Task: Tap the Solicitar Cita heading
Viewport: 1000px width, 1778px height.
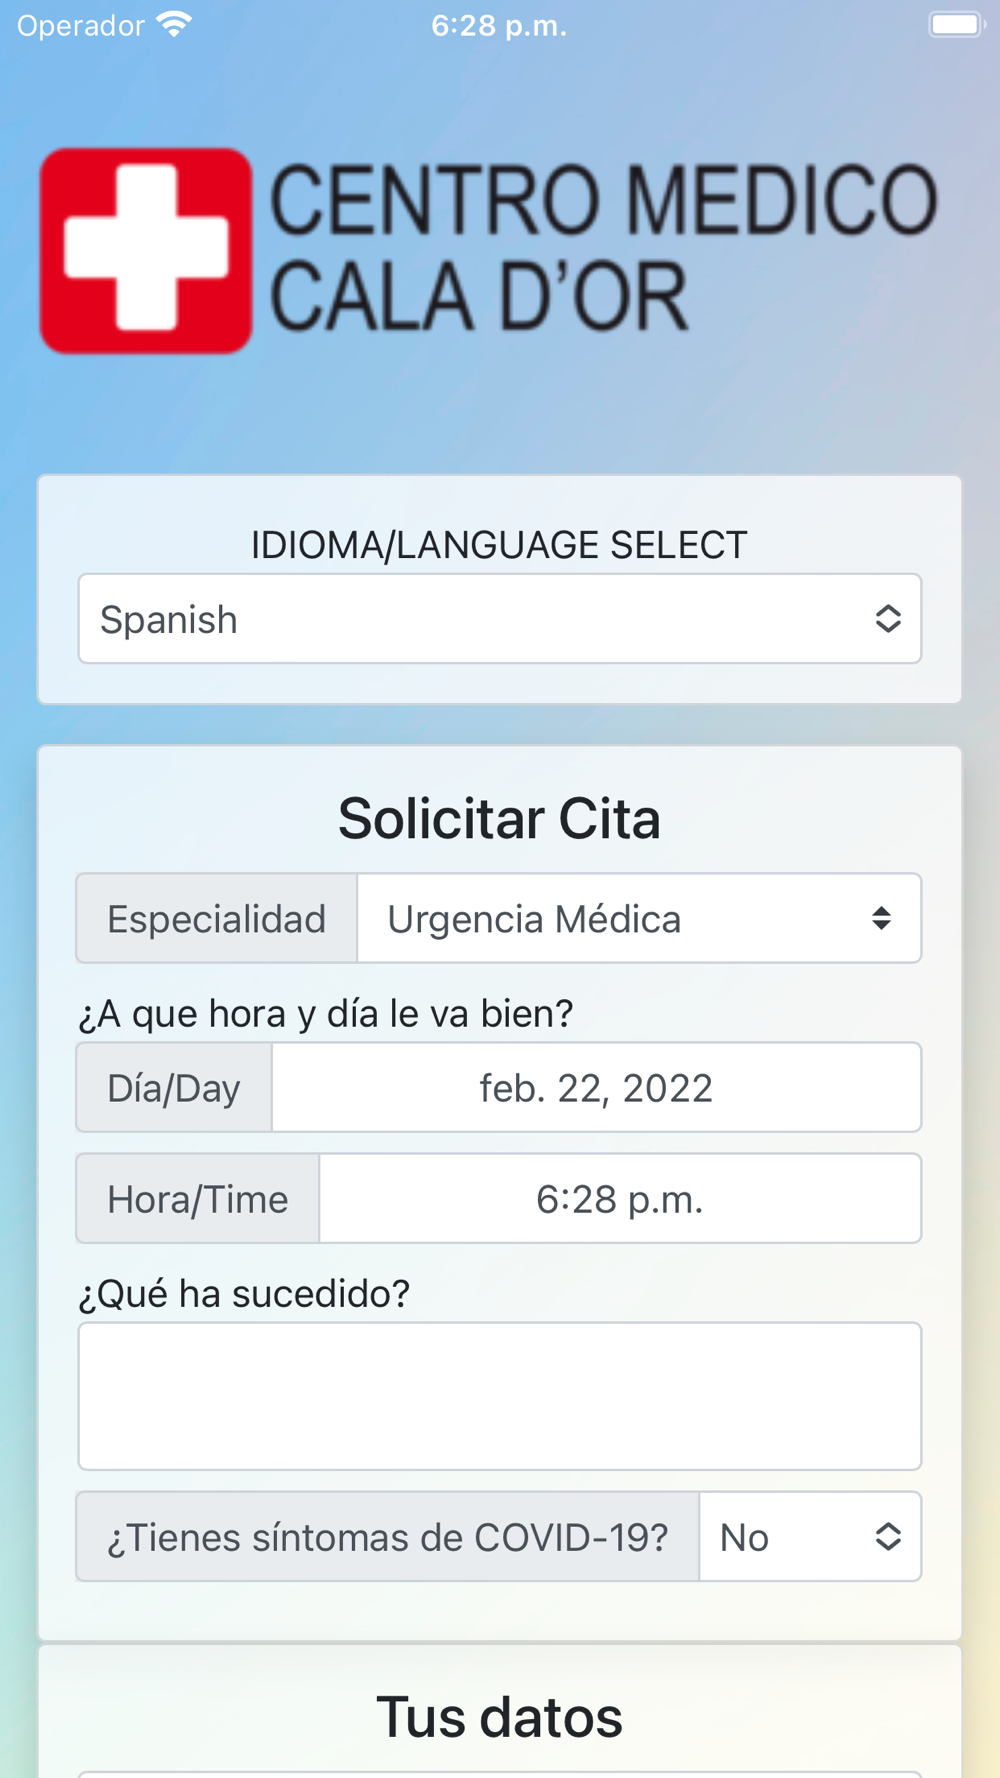Action: 499,818
